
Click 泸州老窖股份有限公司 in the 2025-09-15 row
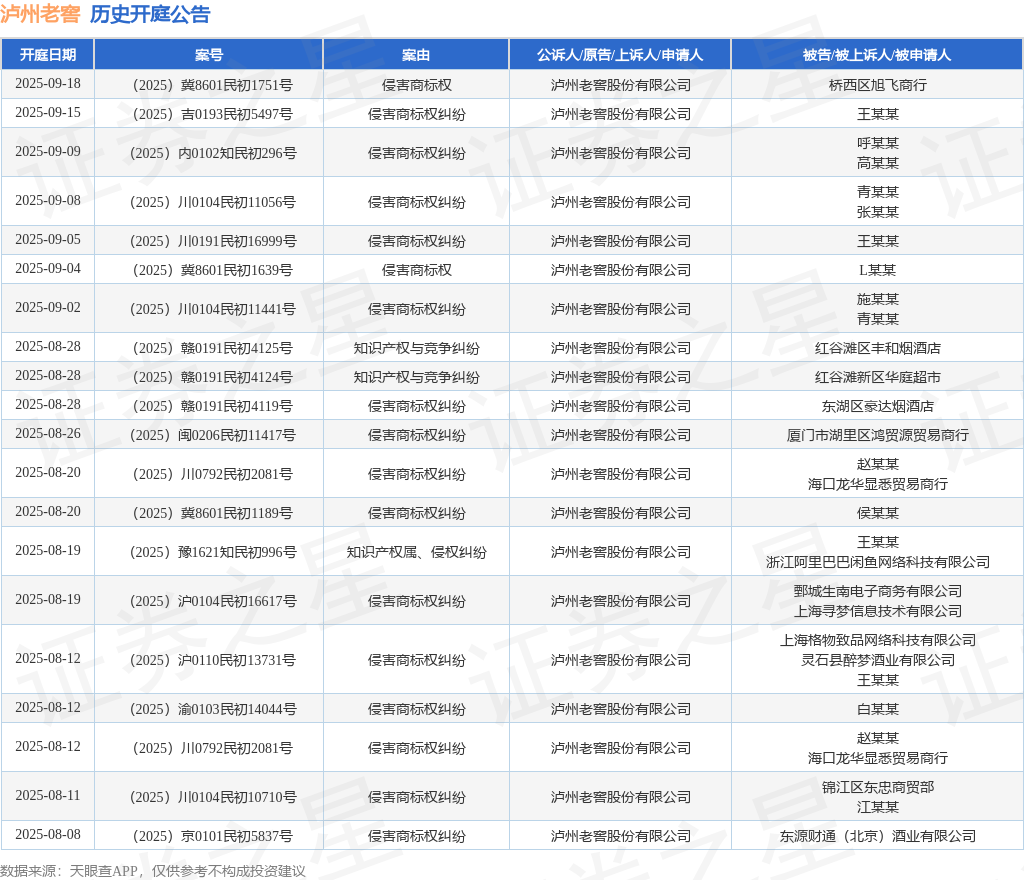click(620, 114)
